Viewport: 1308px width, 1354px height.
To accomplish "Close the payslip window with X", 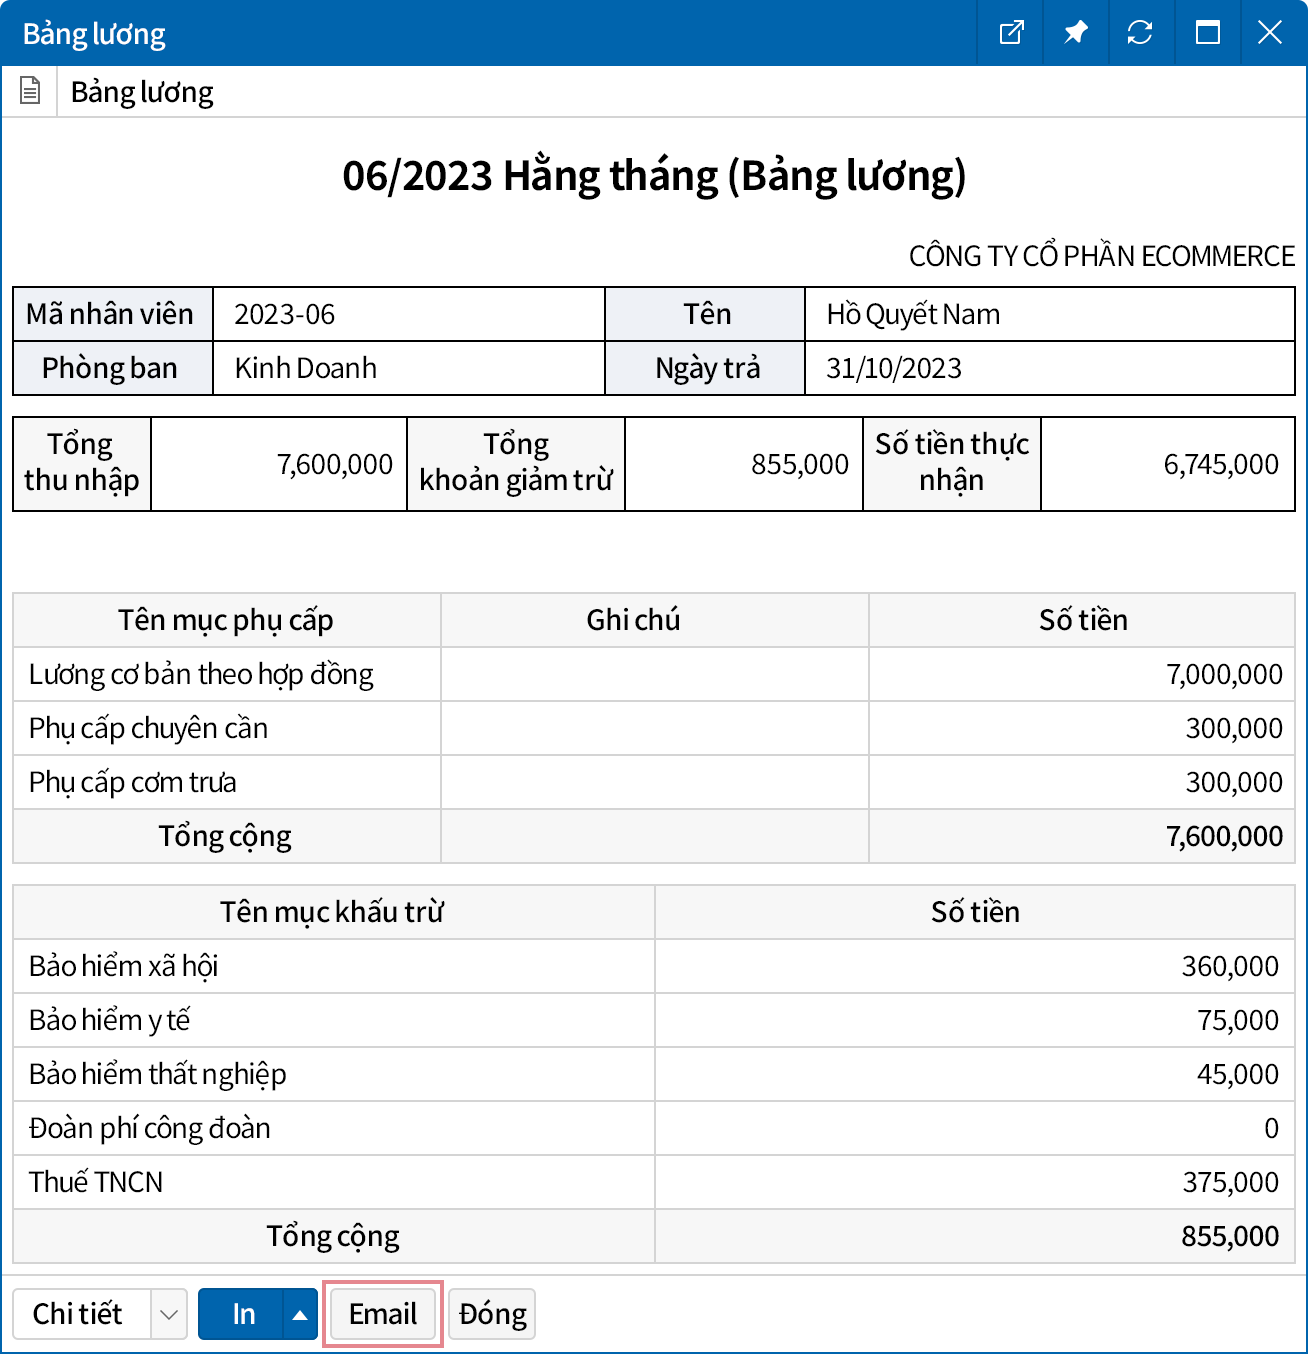I will coord(1269,33).
